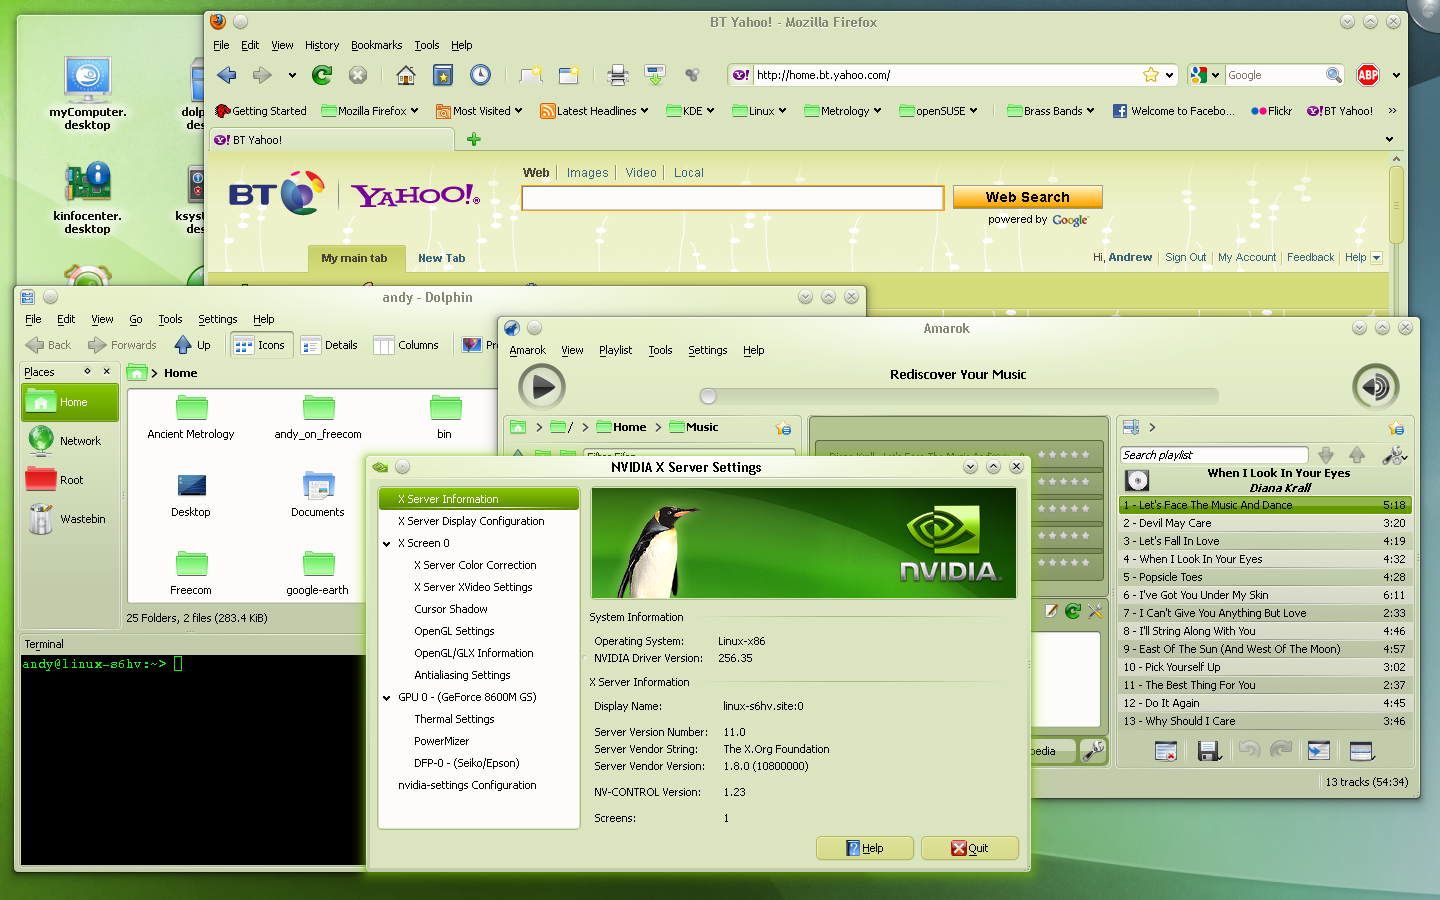This screenshot has height=900, width=1440.
Task: Save the Amarok playlist via floppy icon
Action: coord(1209,751)
